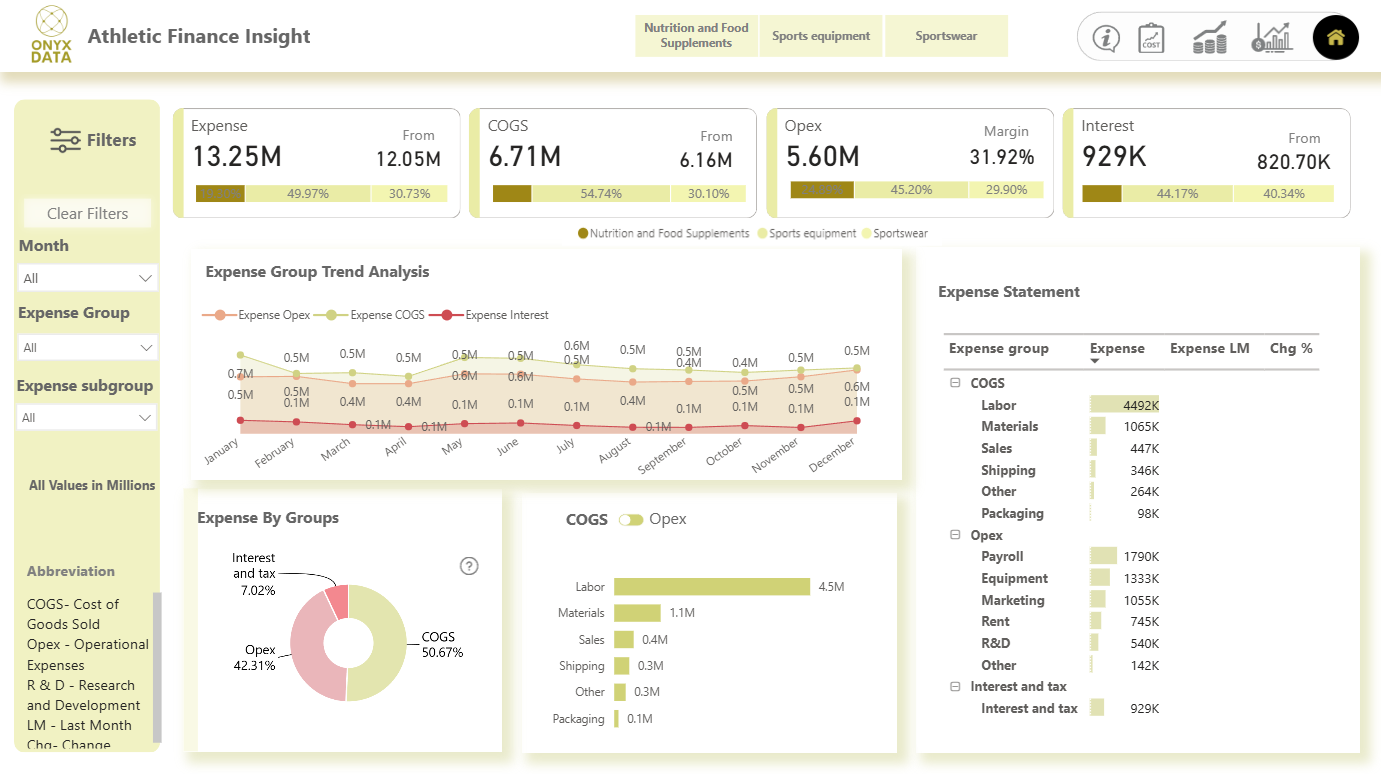This screenshot has width=1381, height=774.
Task: Click the 4492K Labor value in table
Action: [x=1140, y=405]
